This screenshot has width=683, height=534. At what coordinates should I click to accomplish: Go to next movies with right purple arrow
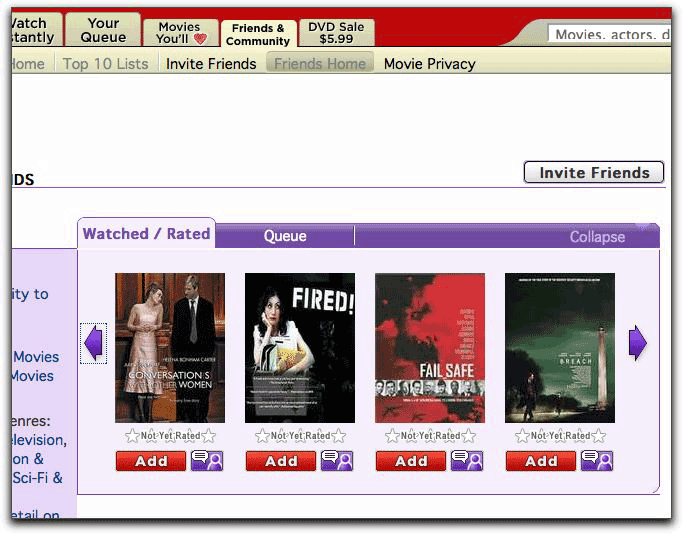(x=638, y=343)
